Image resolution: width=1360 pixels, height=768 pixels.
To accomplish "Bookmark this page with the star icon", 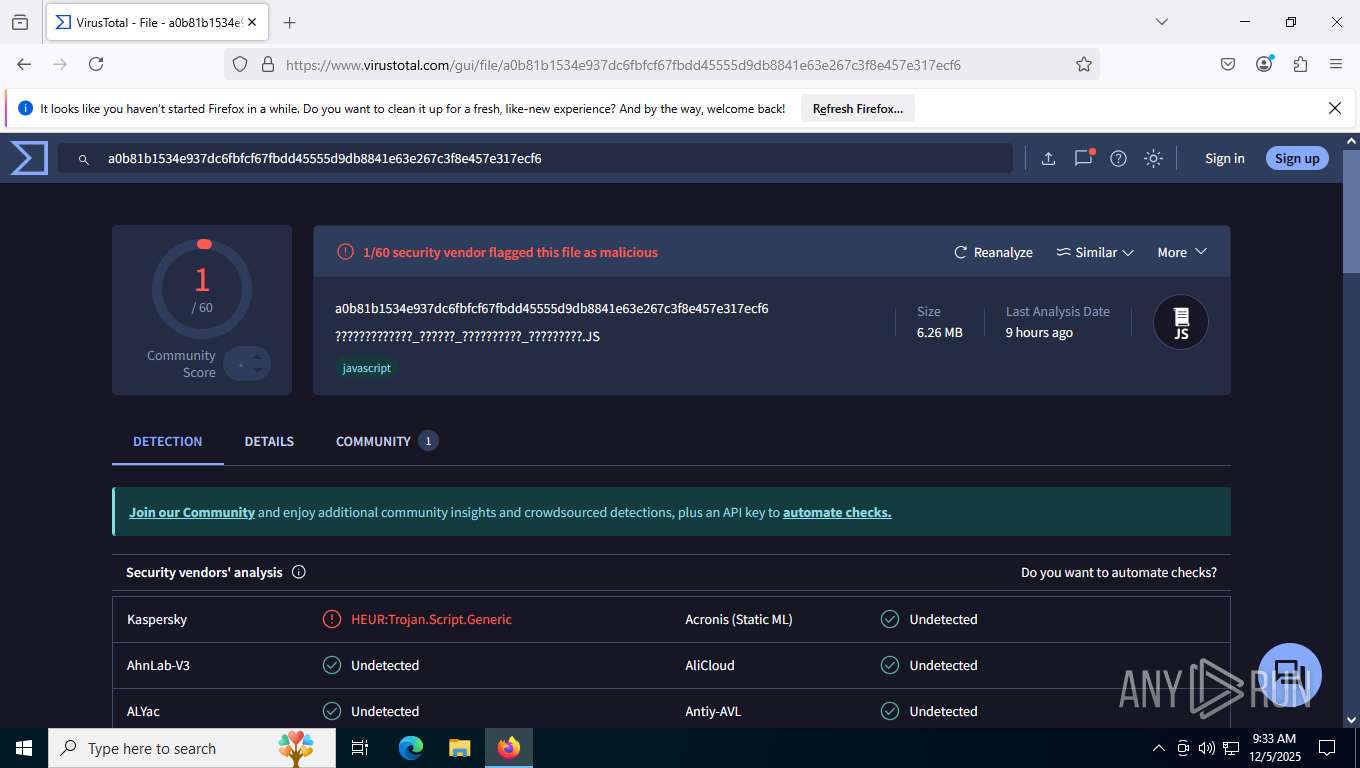I will coord(1084,65).
